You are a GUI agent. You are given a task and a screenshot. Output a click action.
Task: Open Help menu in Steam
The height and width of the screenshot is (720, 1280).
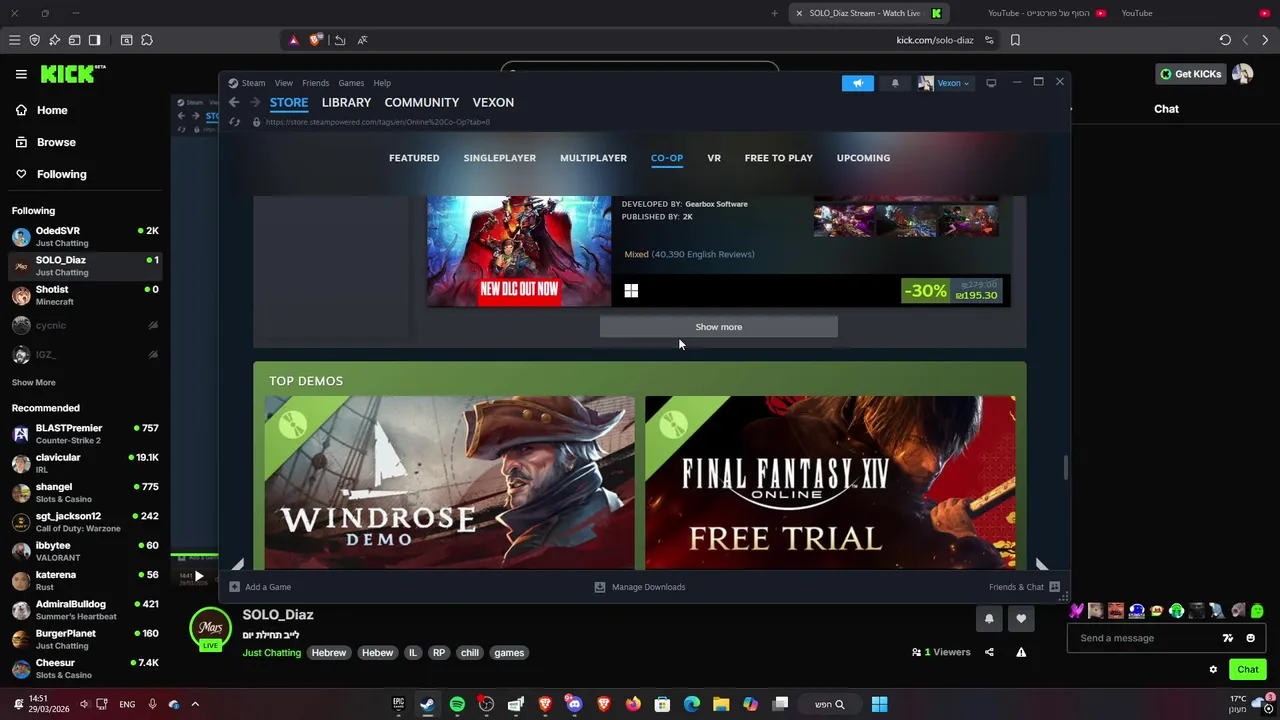click(382, 83)
